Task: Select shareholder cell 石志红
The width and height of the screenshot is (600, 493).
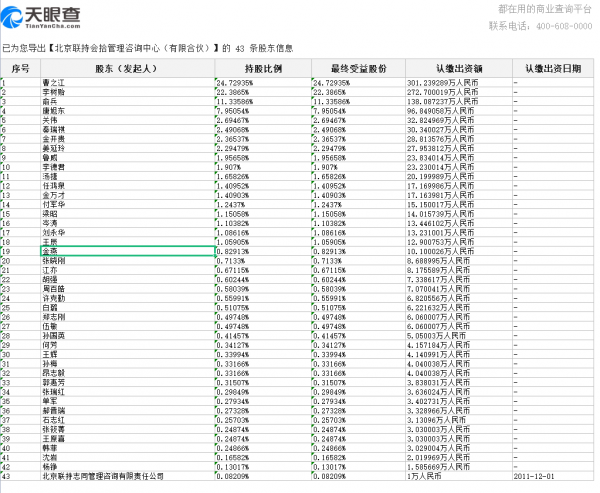Action: [x=127, y=420]
